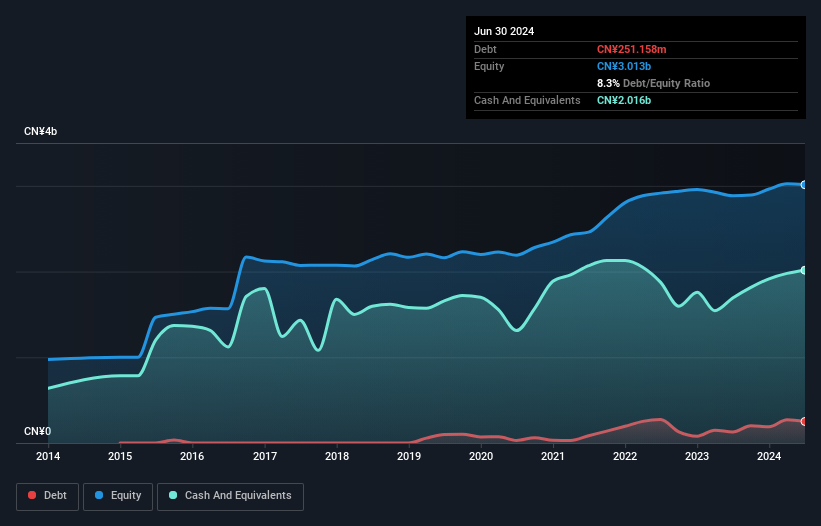This screenshot has width=821, height=526.
Task: Click the 2022 x-axis label
Action: (625, 457)
